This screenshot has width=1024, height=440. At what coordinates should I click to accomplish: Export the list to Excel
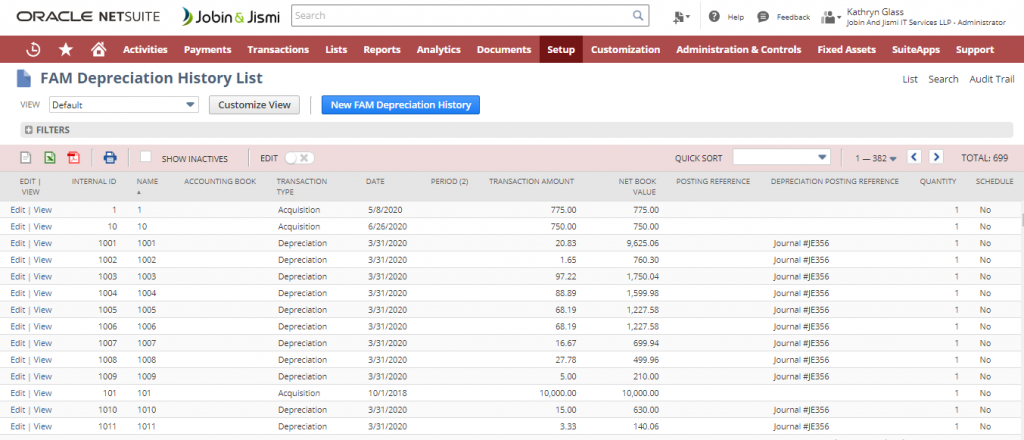[x=50, y=158]
